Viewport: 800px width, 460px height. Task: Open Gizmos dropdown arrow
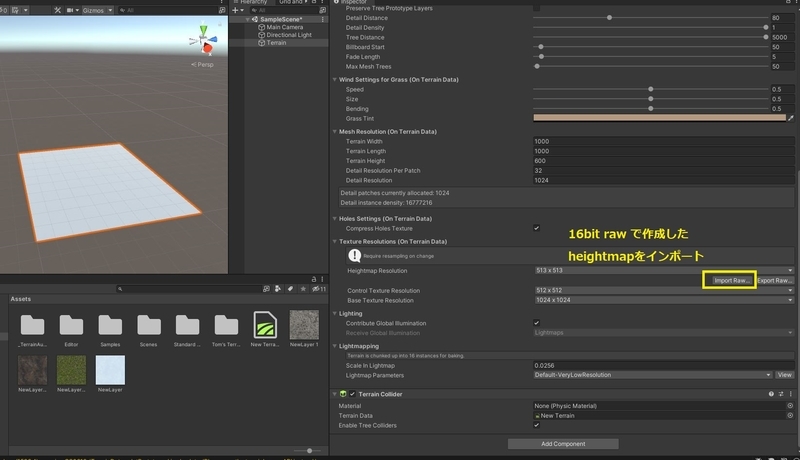point(110,10)
